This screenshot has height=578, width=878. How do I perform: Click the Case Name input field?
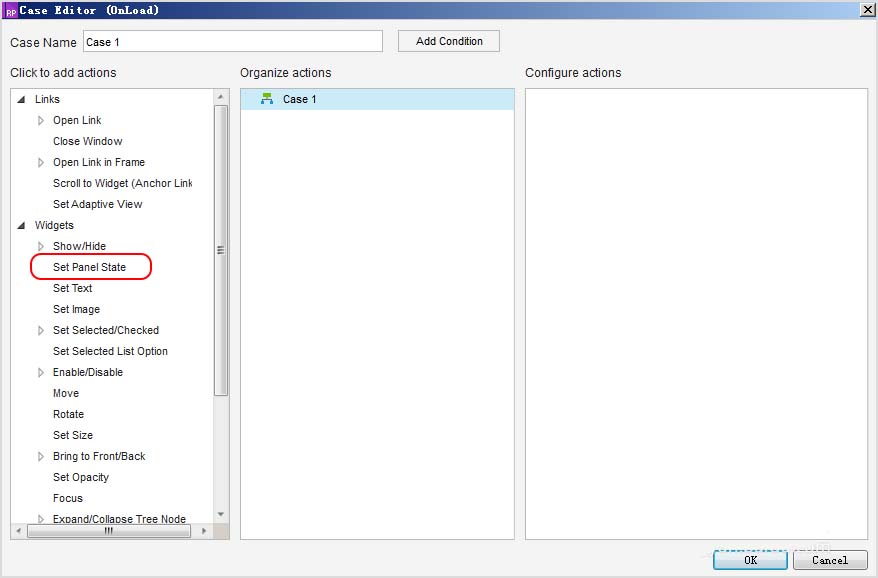[233, 41]
